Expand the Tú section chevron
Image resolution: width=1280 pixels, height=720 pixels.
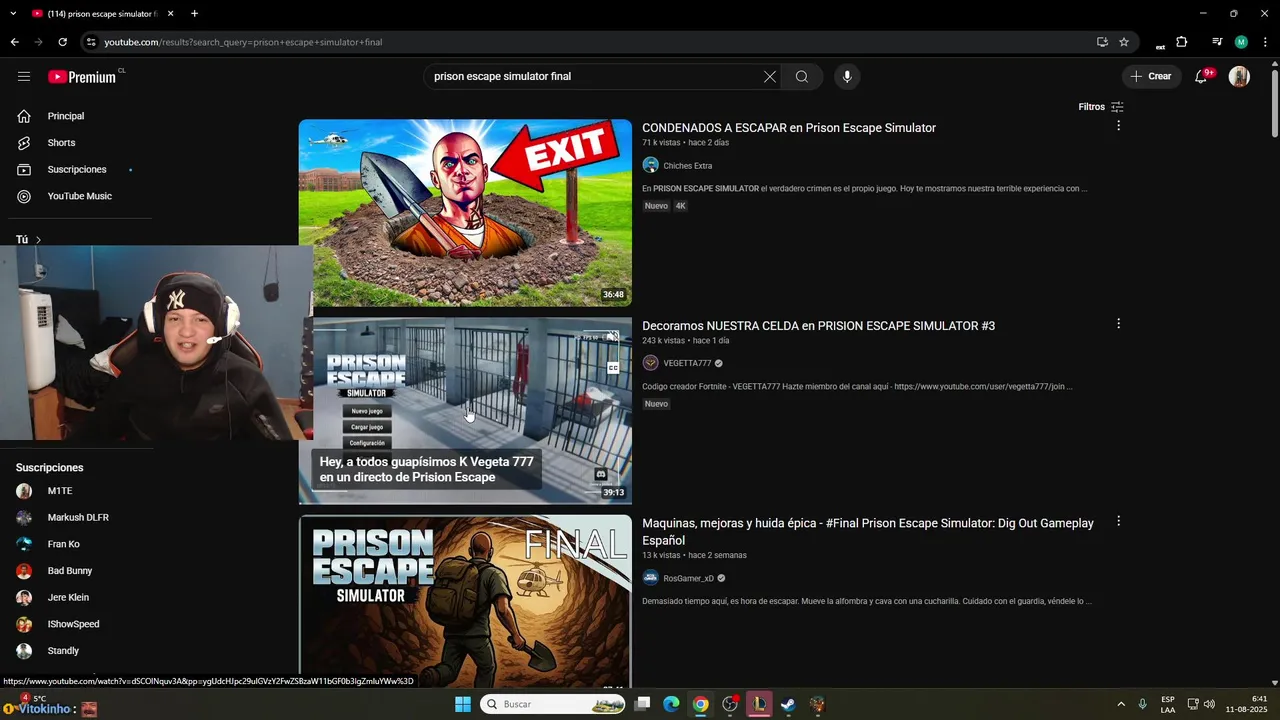(38, 240)
